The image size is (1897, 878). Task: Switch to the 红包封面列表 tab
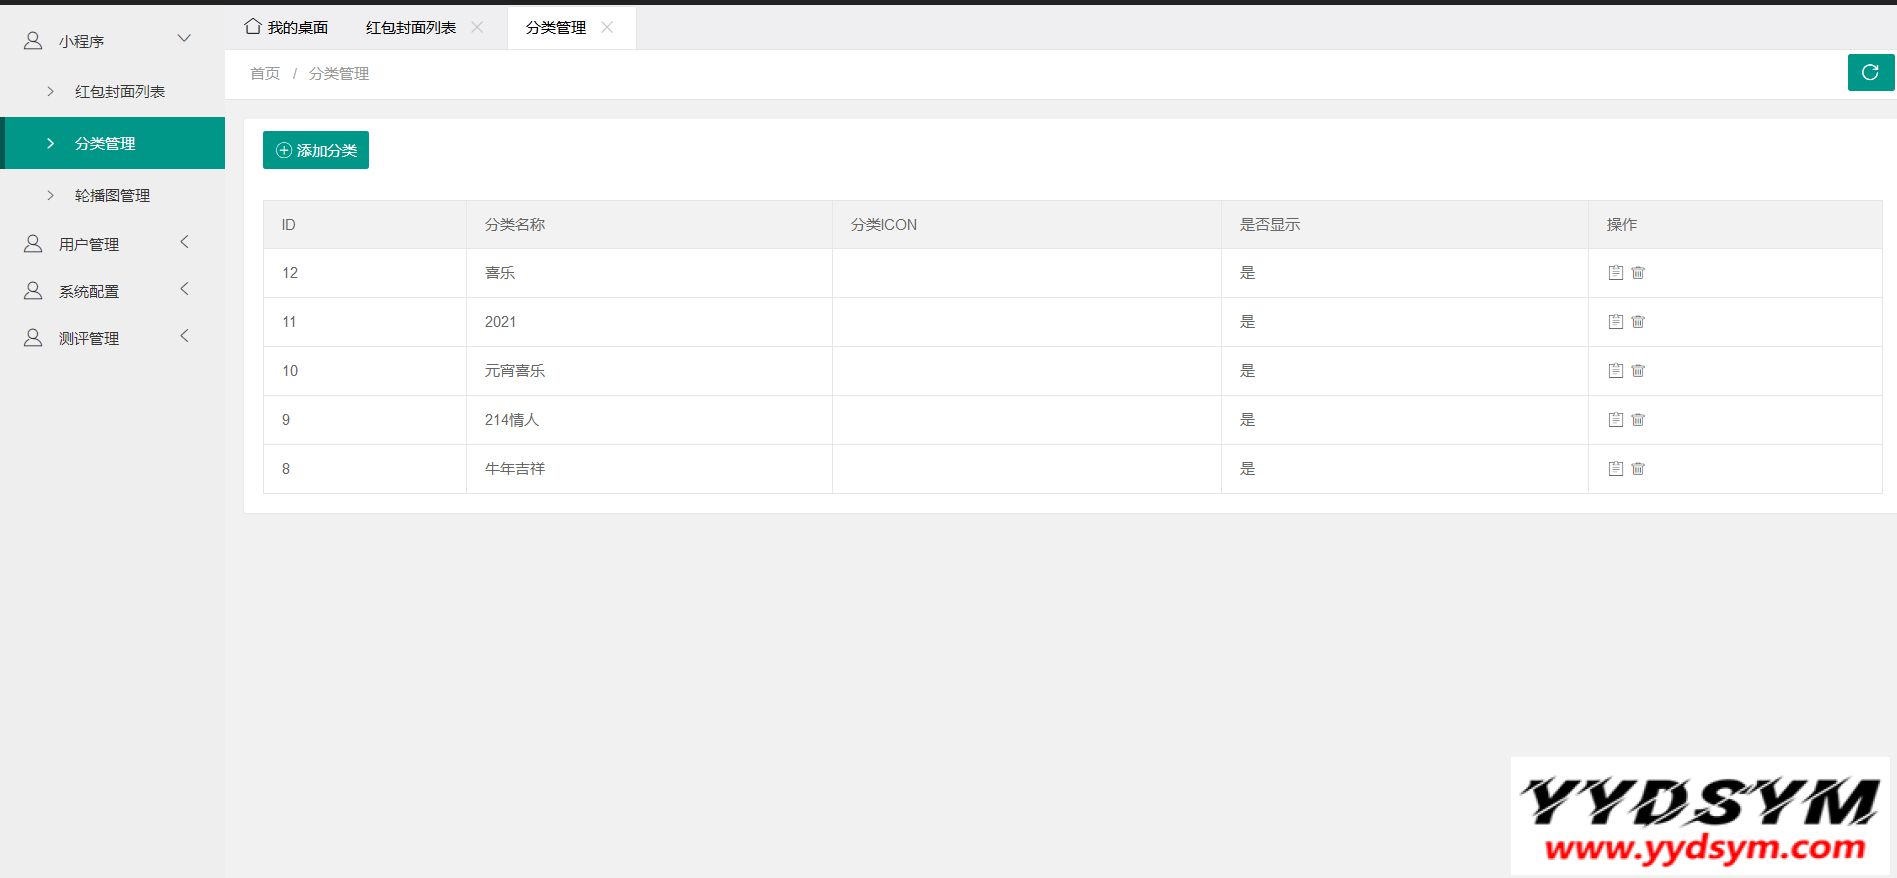(410, 28)
